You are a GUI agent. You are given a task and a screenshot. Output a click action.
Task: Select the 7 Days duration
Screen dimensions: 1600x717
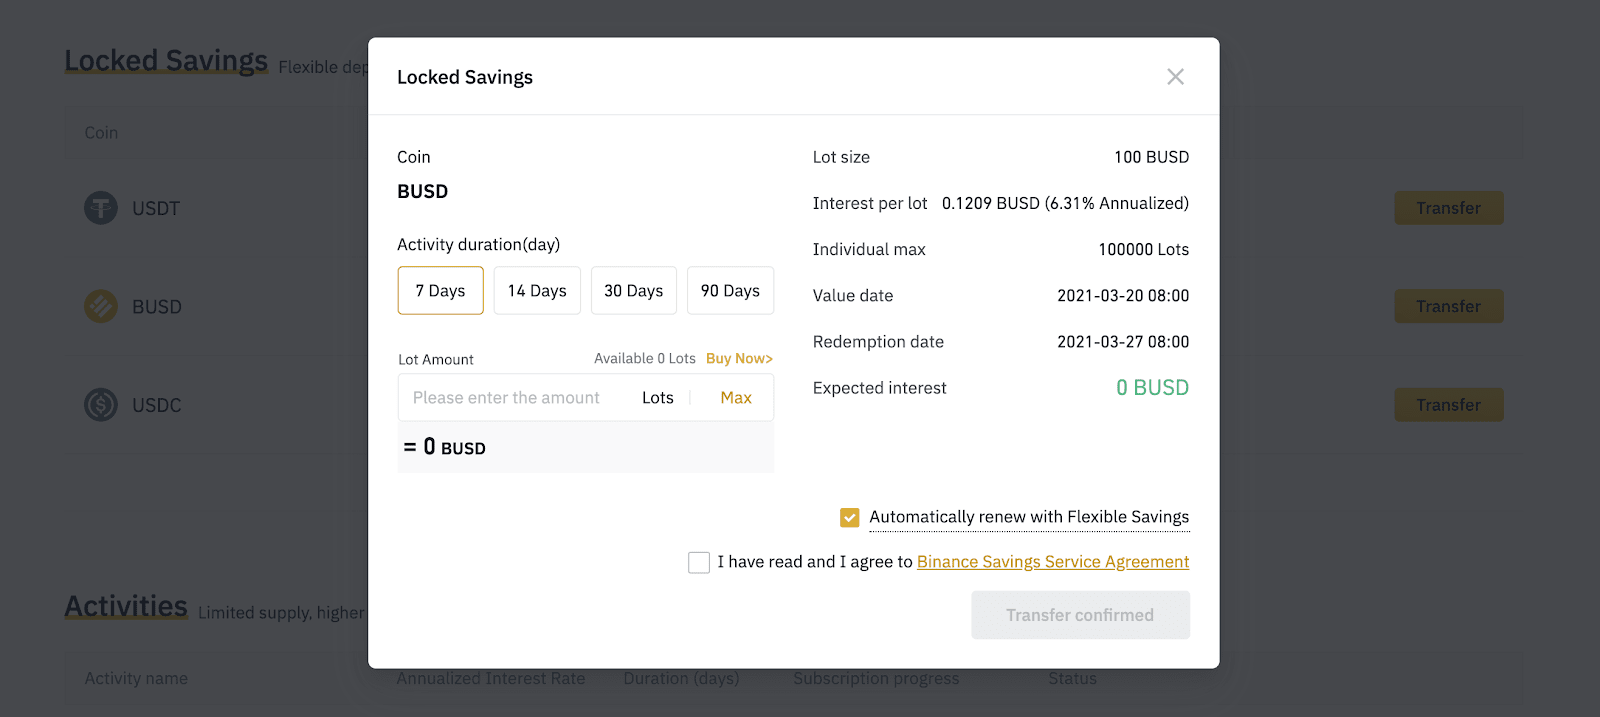point(440,290)
